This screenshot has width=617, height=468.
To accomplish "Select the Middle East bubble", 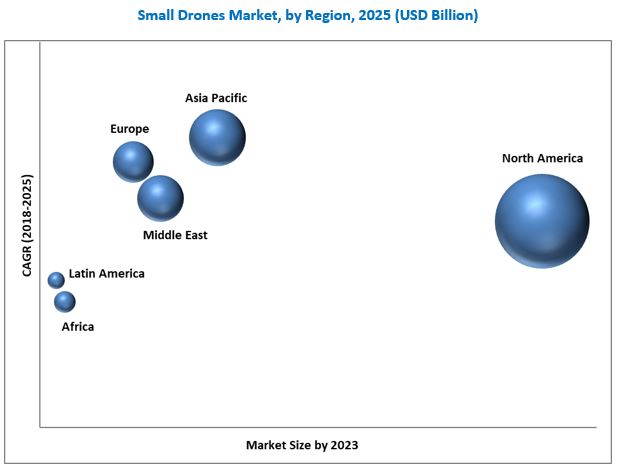I will coord(160,198).
